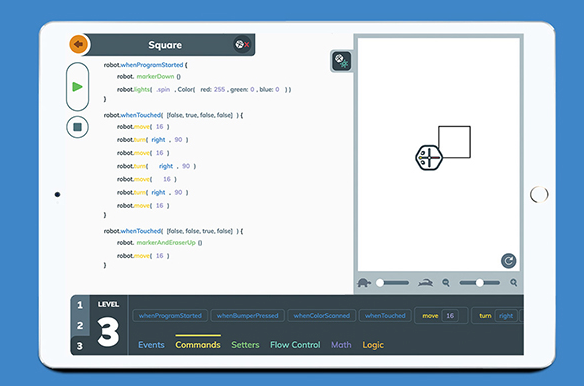Pick the whenTouched block in the palette

click(x=385, y=316)
